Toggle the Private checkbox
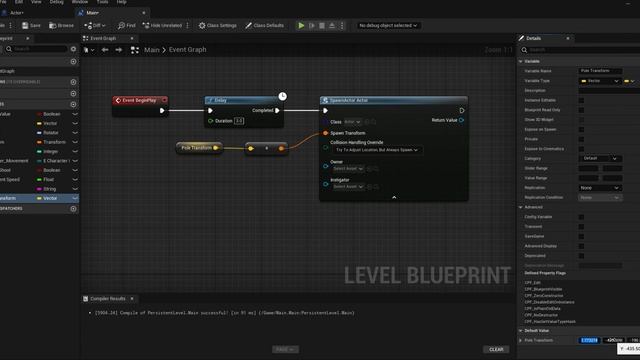This screenshot has width=640, height=360. 581,139
